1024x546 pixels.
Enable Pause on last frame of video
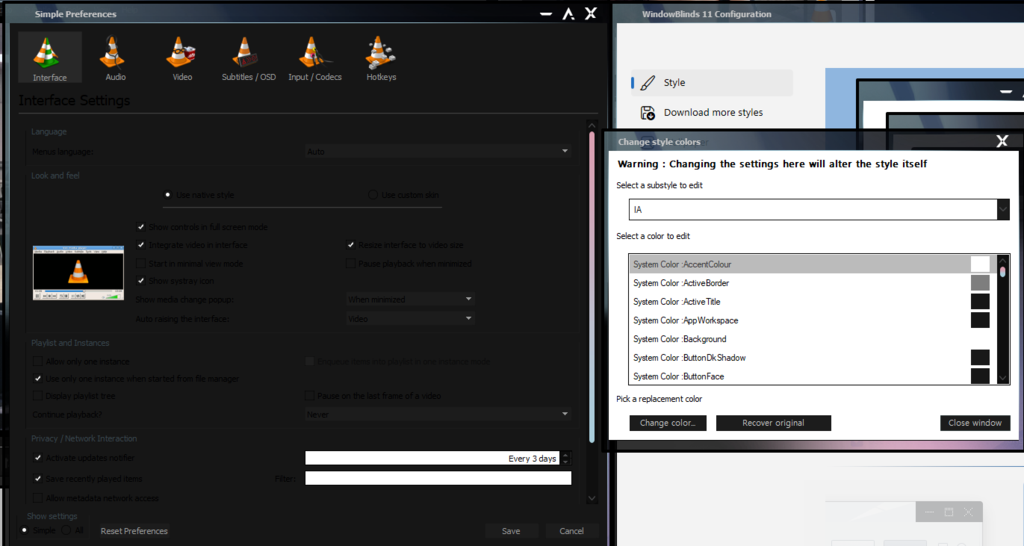point(310,396)
